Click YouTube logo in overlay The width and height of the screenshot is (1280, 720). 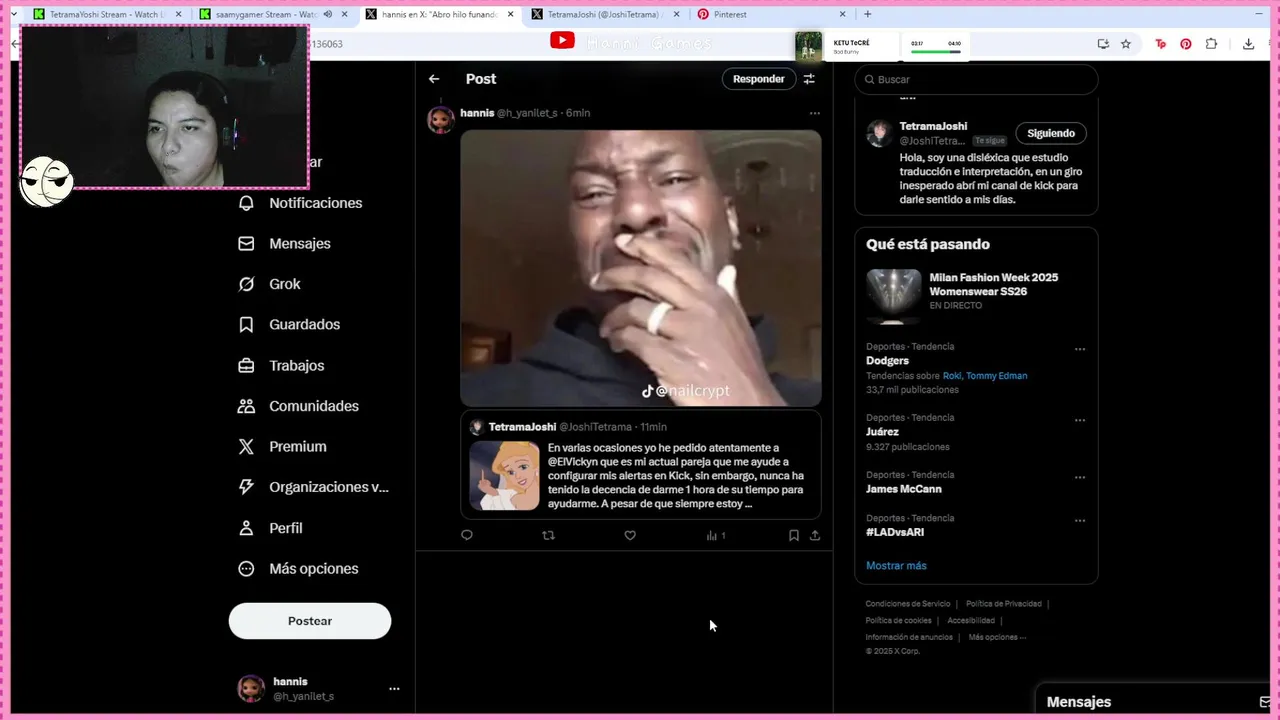point(562,40)
